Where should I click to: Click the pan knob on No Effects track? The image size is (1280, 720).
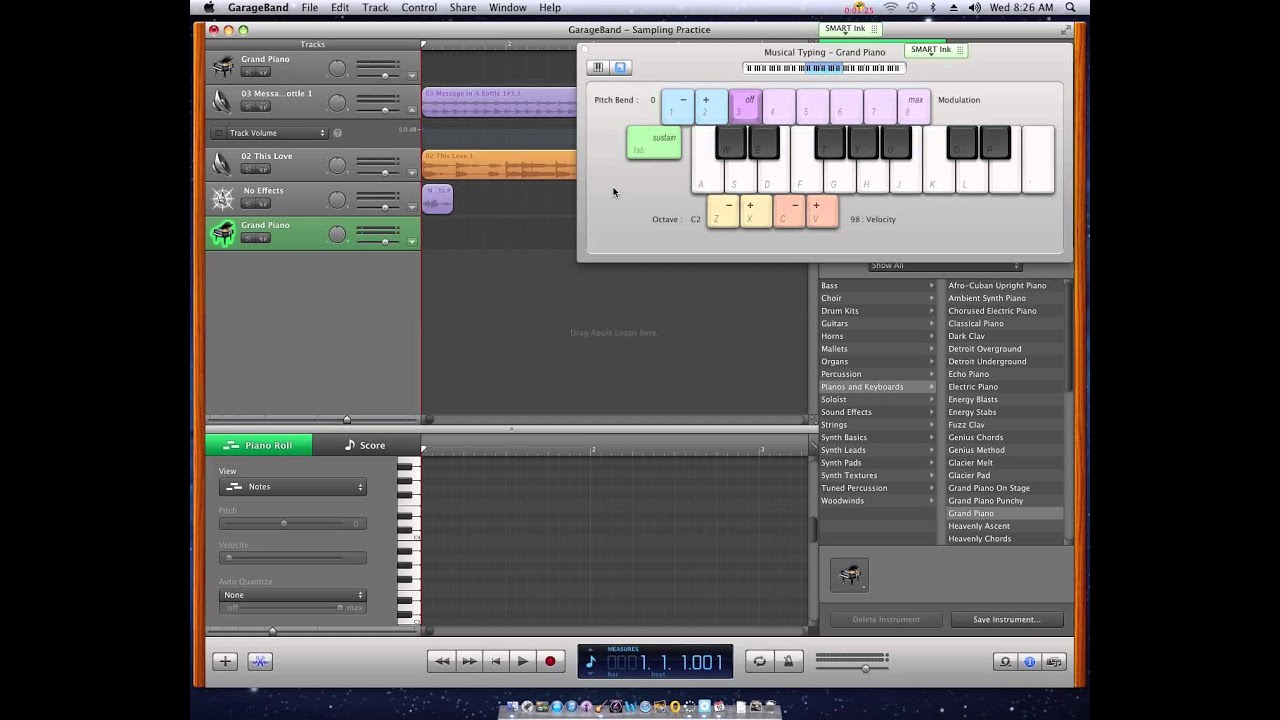[x=338, y=199]
